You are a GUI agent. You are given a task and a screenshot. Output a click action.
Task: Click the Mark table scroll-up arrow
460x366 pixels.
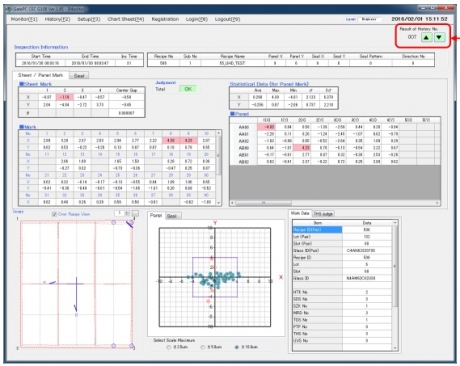[x=219, y=133]
